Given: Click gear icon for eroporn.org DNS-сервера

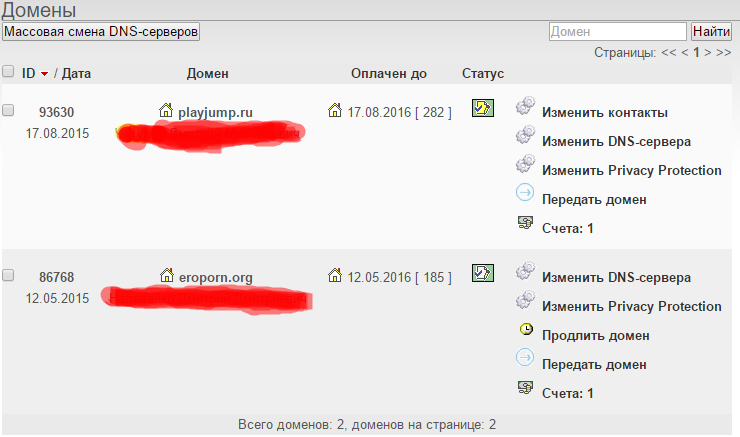Looking at the screenshot, I should [x=525, y=270].
